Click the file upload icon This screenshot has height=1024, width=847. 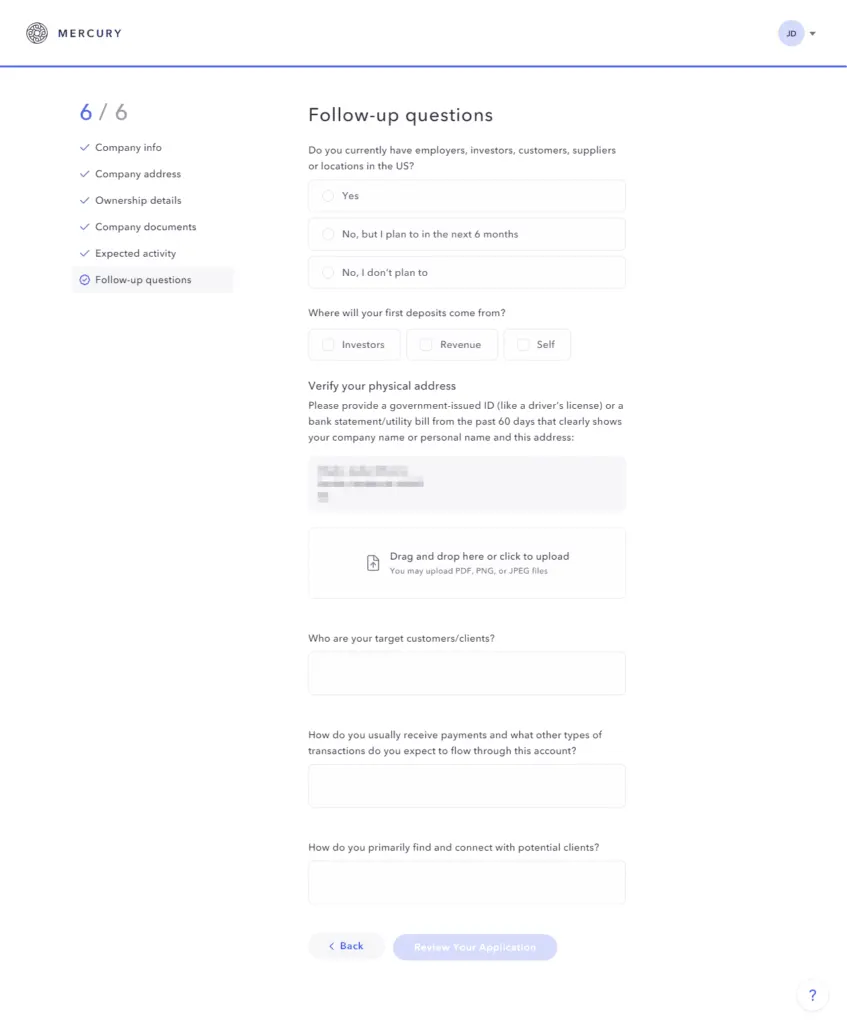tap(373, 563)
